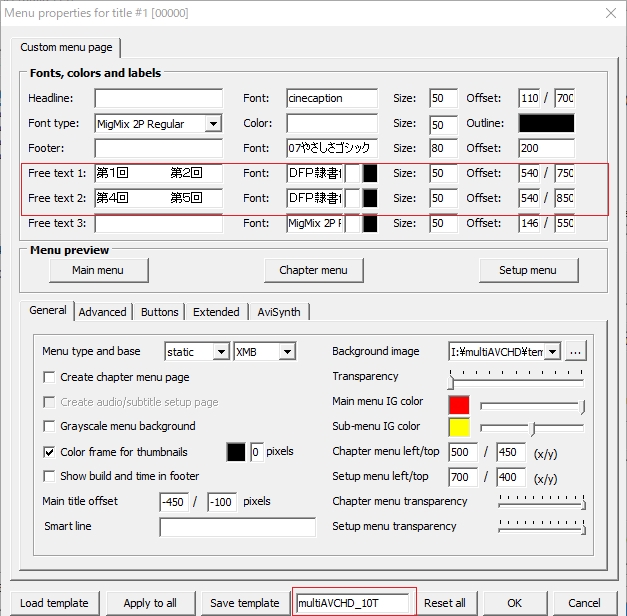Click the Smart line input field

[x=237, y=527]
